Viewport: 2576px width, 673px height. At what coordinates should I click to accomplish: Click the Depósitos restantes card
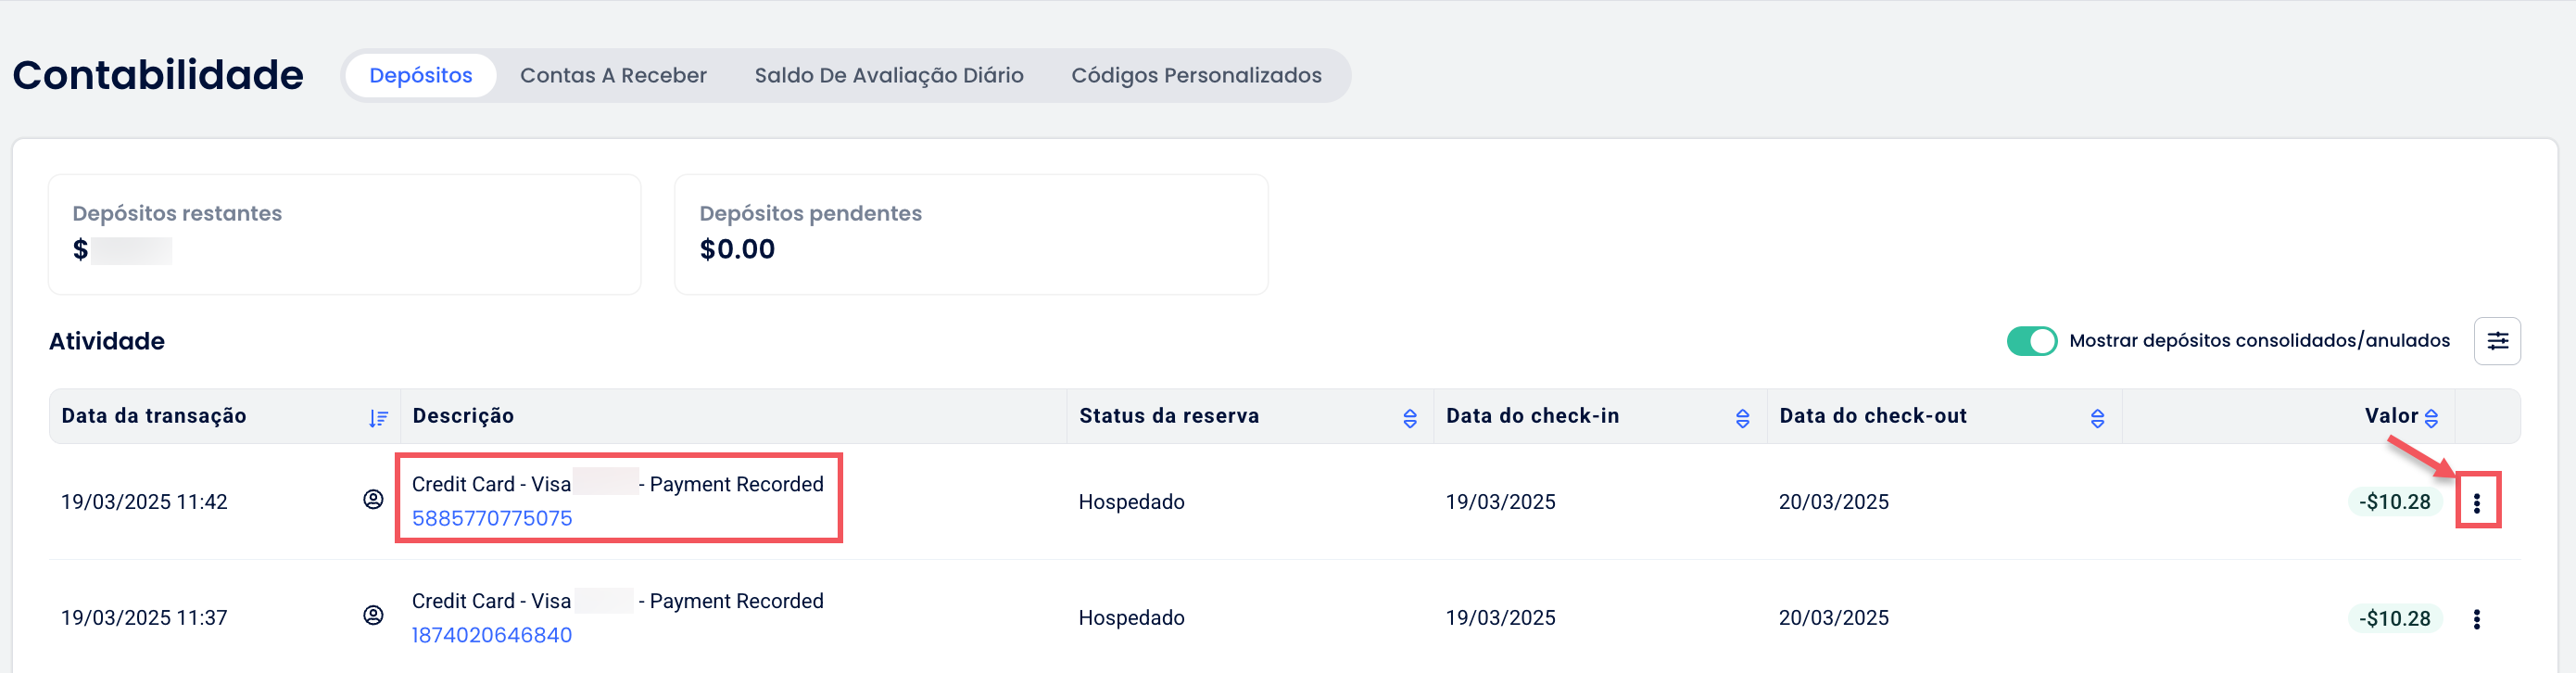click(x=344, y=234)
